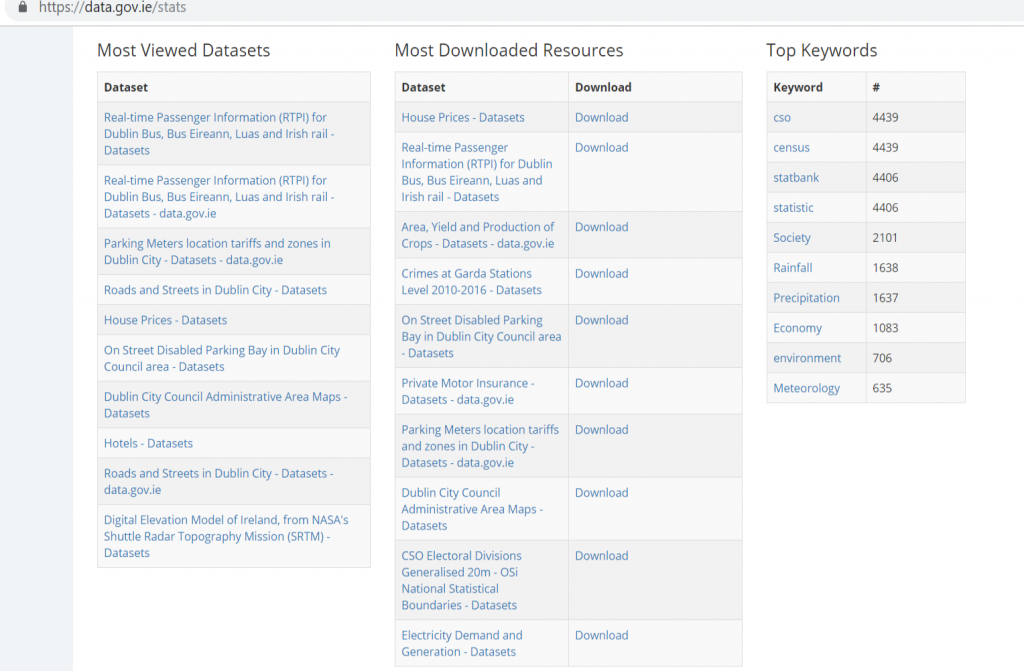Open House Prices in Most Downloaded Resources
Screen dimensions: 1024x671
point(463,118)
